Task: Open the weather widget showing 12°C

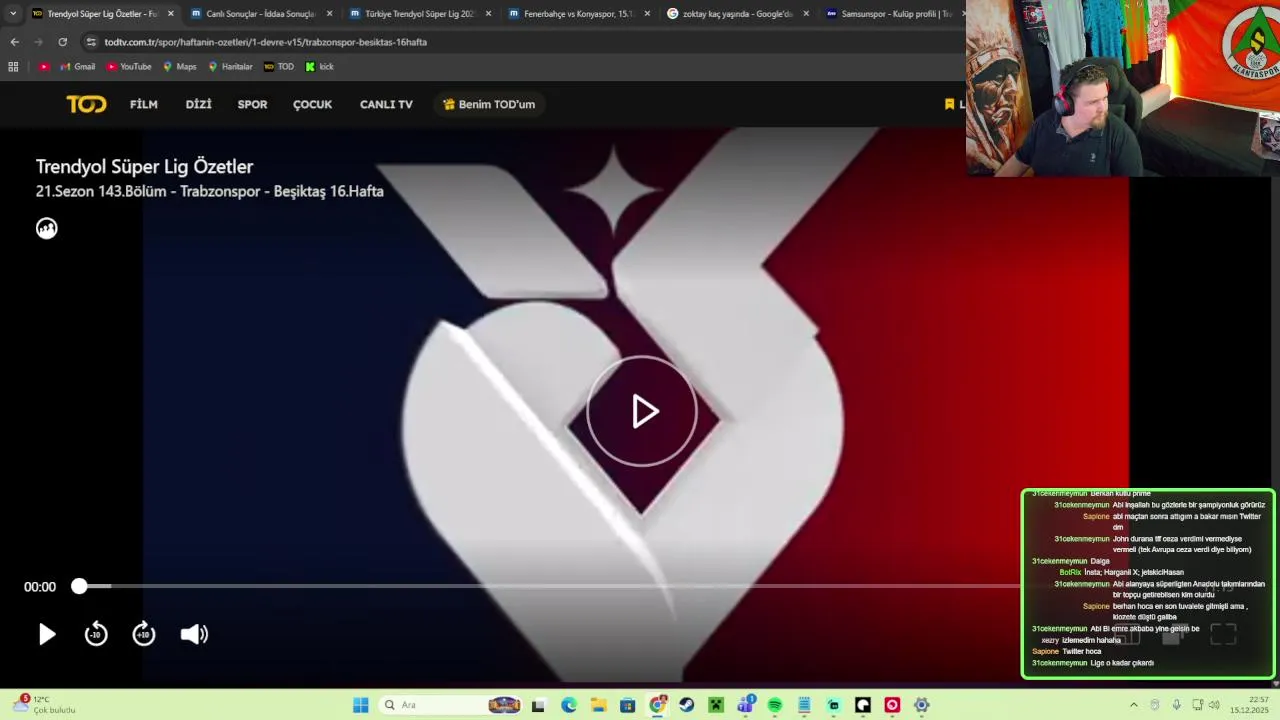Action: click(x=42, y=705)
